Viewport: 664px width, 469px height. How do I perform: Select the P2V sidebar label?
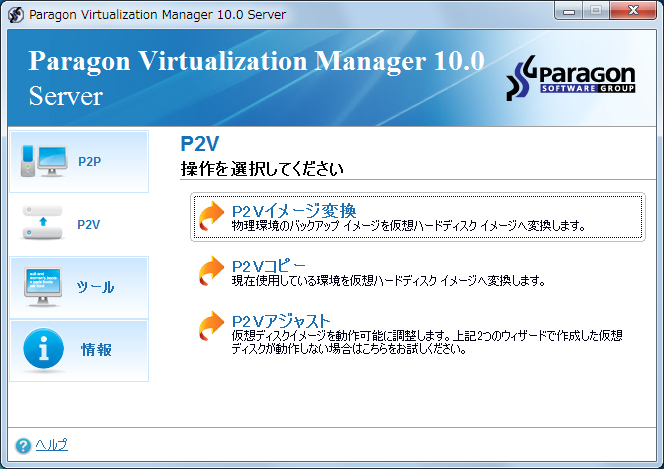click(x=89, y=224)
